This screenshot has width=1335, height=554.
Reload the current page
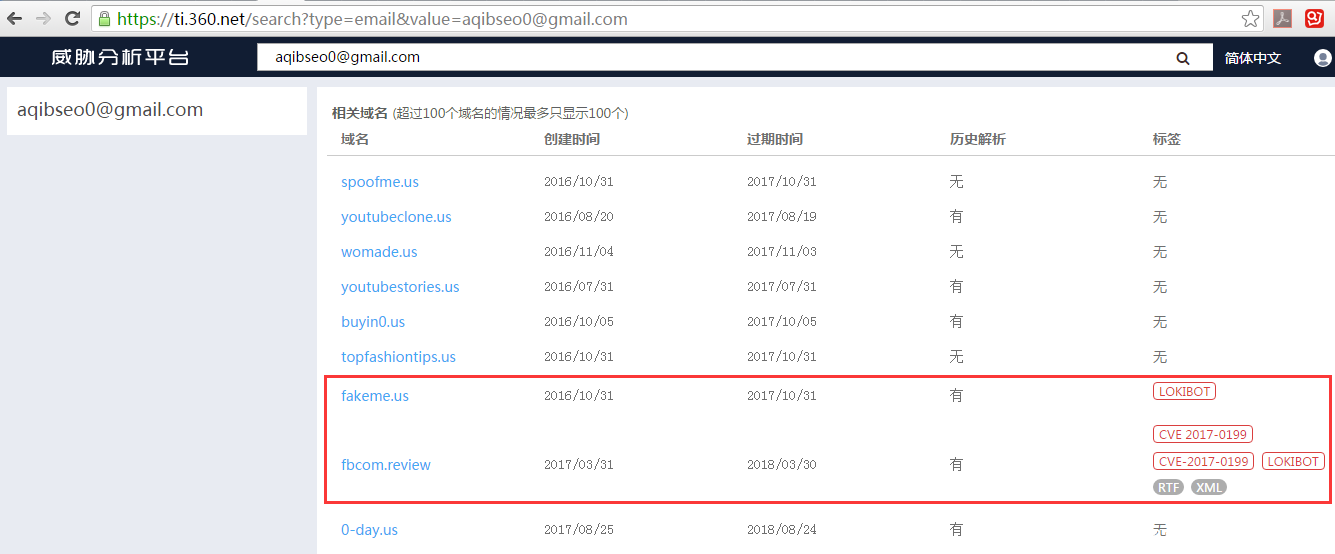[x=72, y=18]
